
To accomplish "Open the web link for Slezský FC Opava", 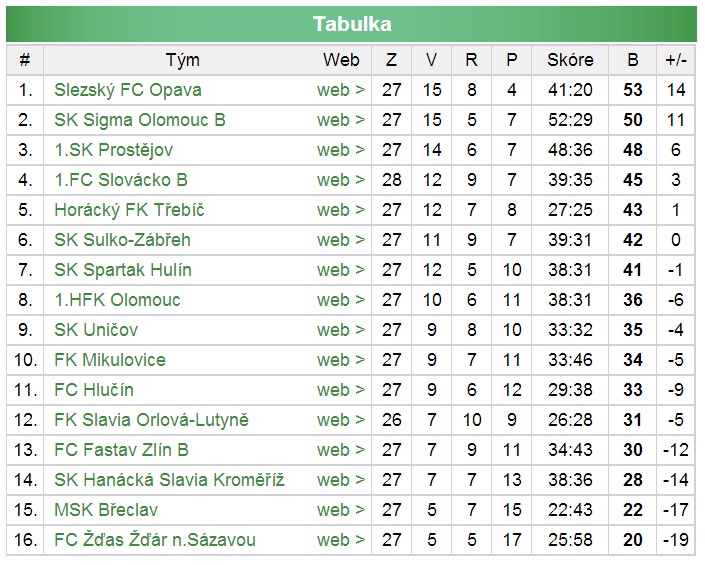I will pos(341,90).
